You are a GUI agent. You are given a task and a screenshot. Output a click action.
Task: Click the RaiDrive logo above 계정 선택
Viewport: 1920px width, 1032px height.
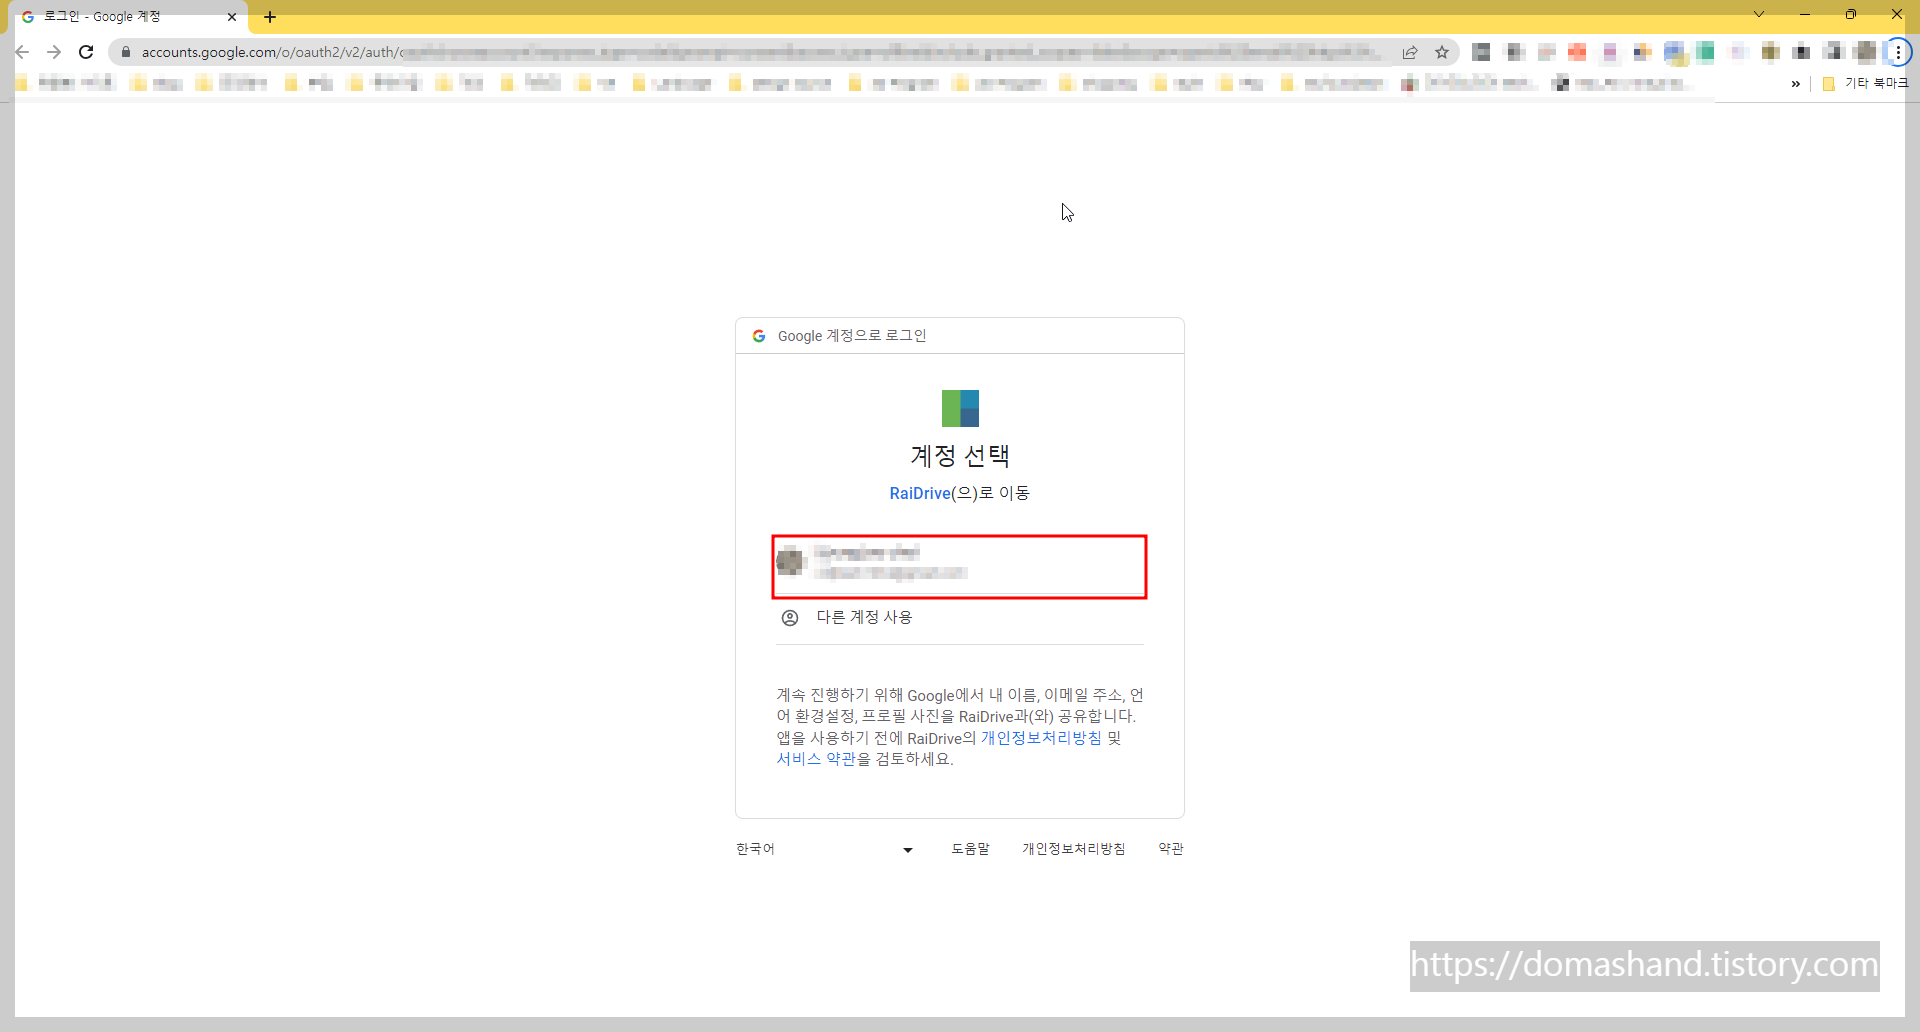[x=959, y=407]
